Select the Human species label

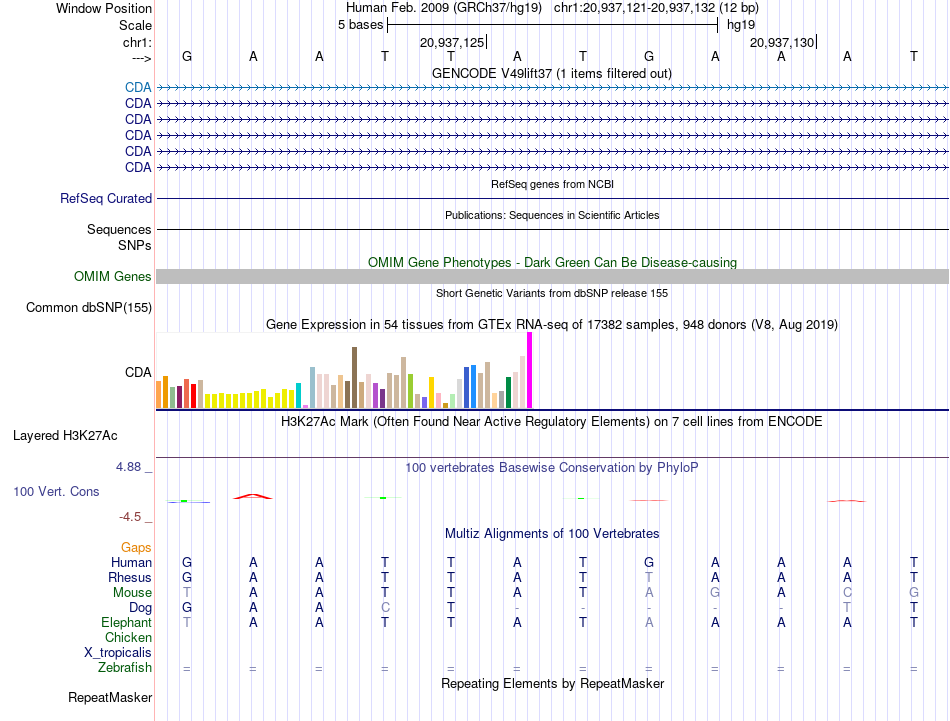pos(131,562)
